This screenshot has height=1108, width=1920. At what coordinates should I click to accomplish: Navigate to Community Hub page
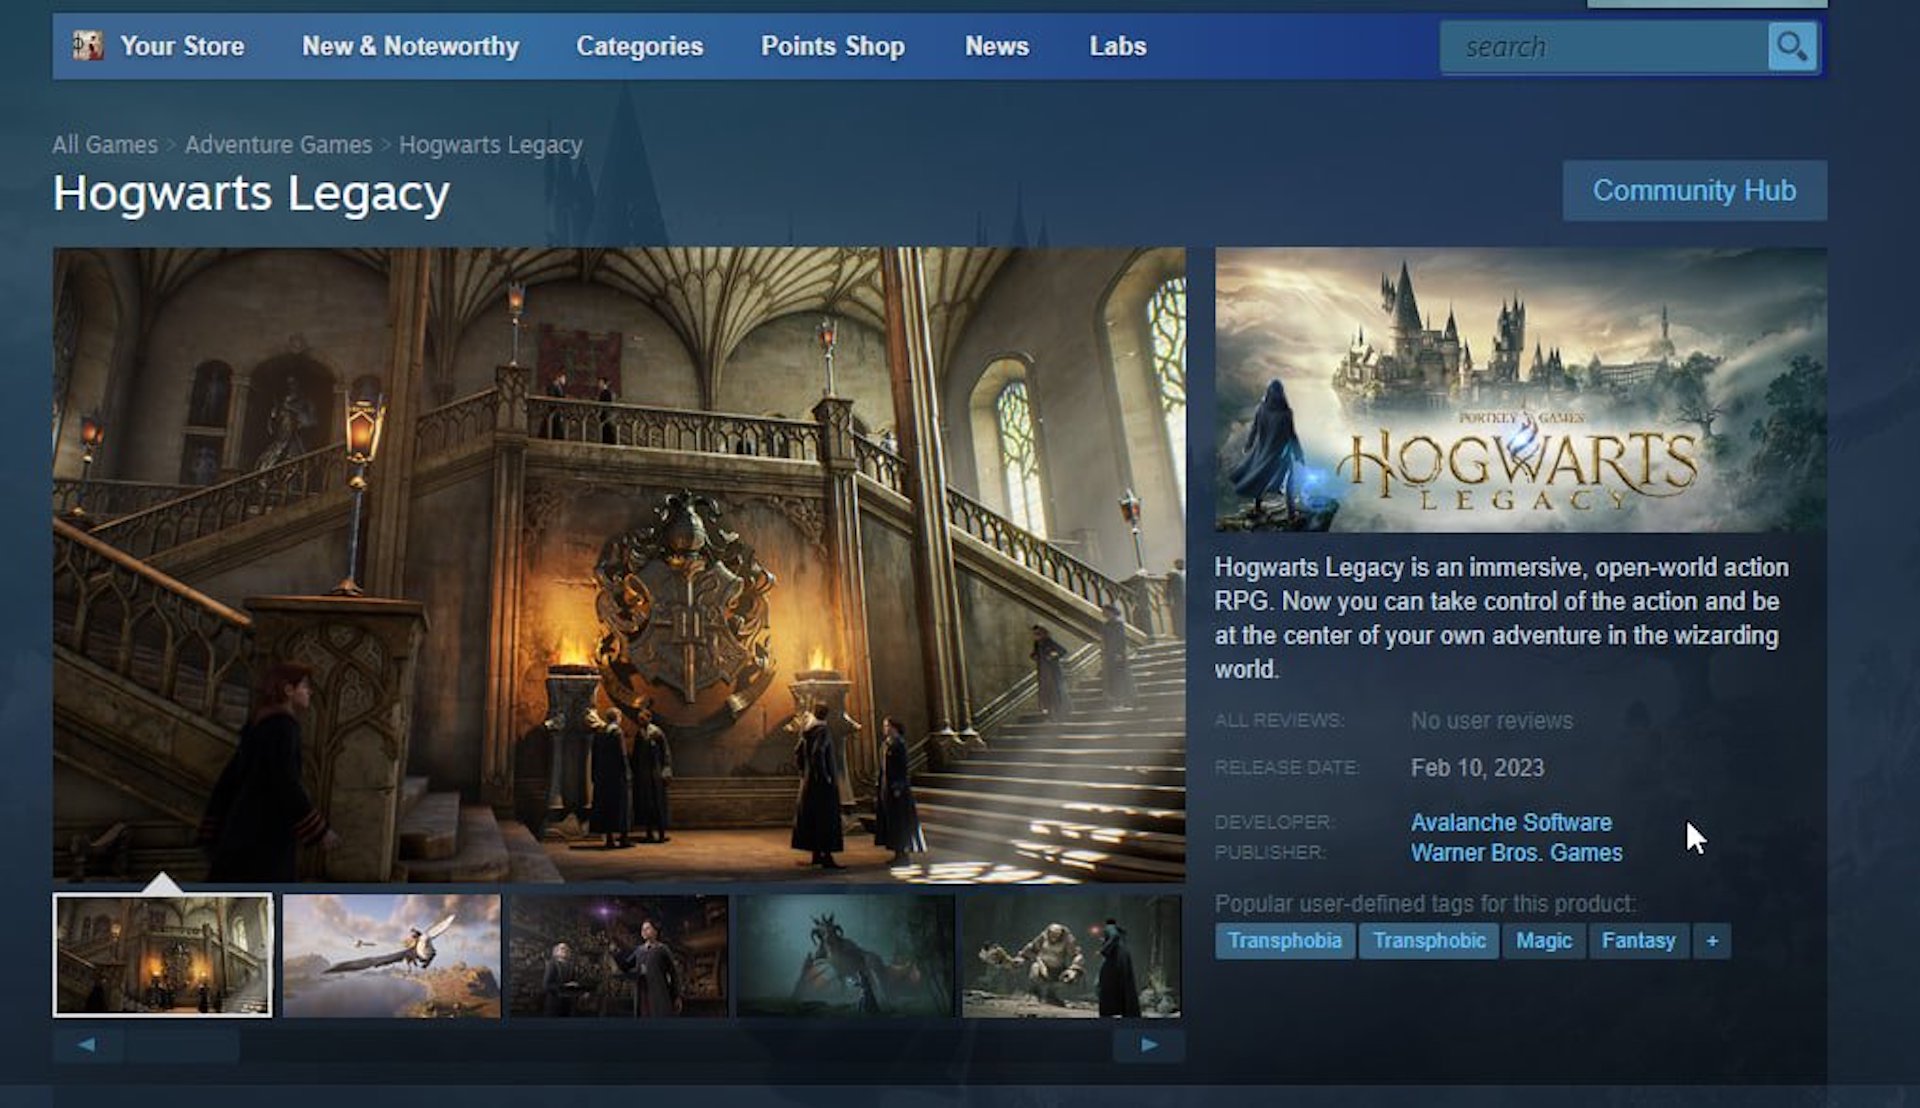click(1695, 191)
